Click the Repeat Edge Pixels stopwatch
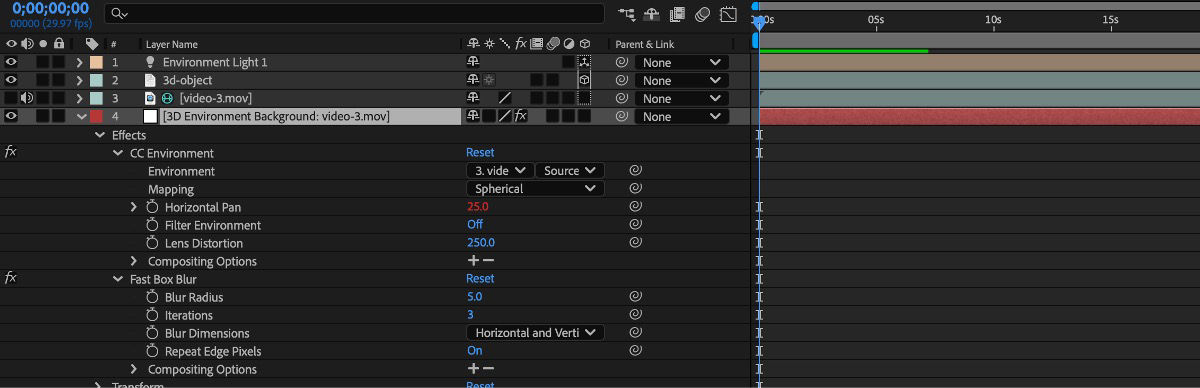The image size is (1200, 388). point(153,351)
